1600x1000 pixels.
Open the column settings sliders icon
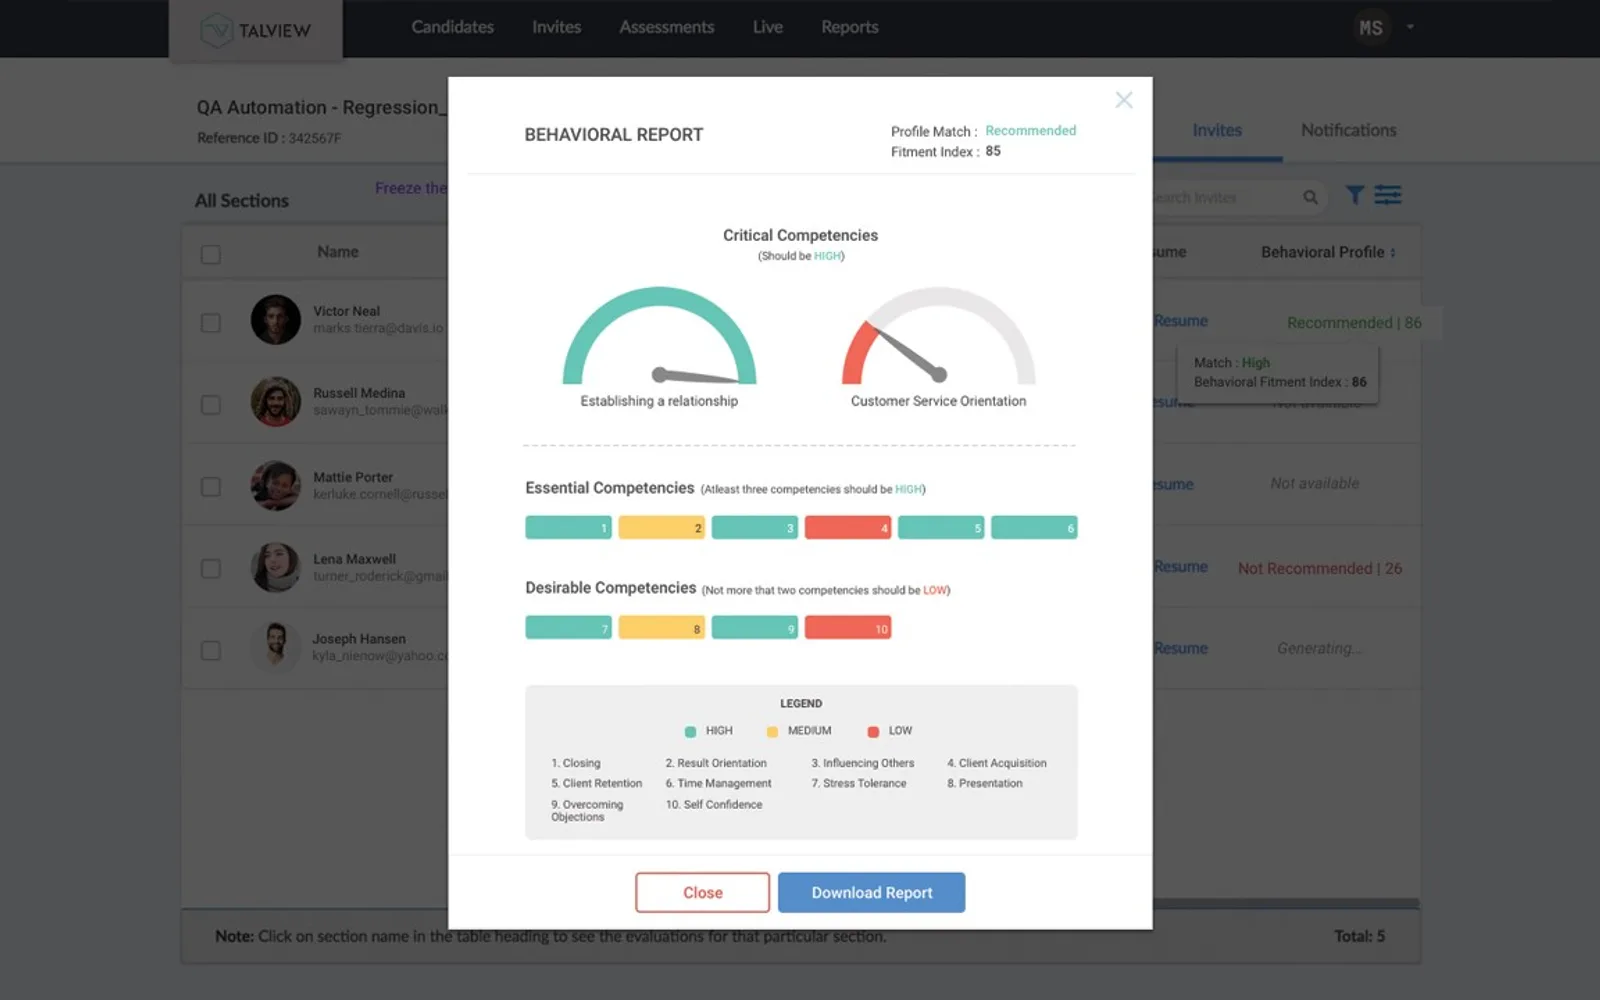(x=1388, y=195)
